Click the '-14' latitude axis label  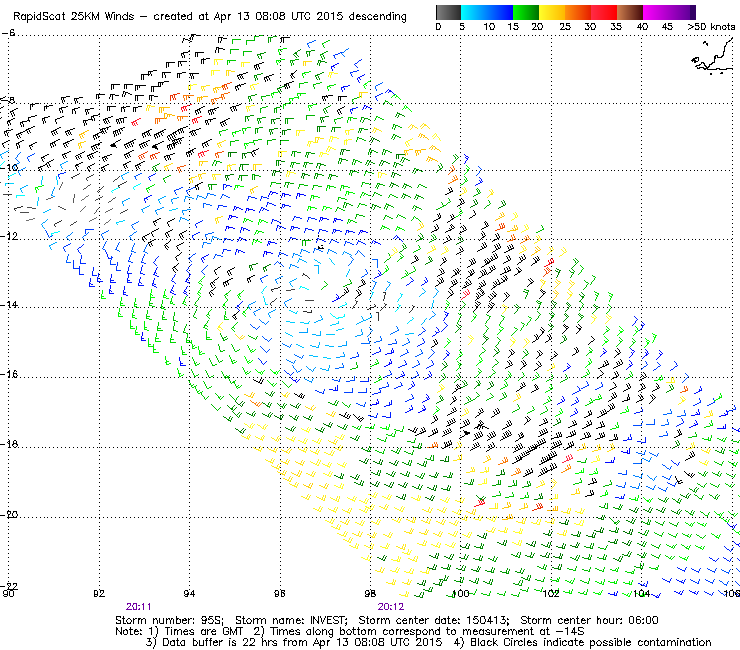point(9,305)
